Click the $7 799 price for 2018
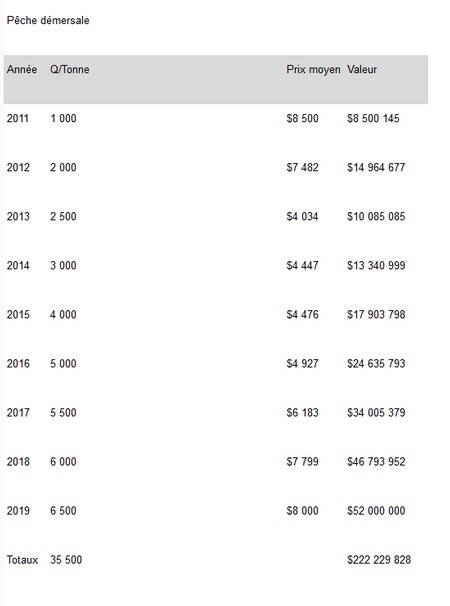450x606 pixels. tap(302, 462)
